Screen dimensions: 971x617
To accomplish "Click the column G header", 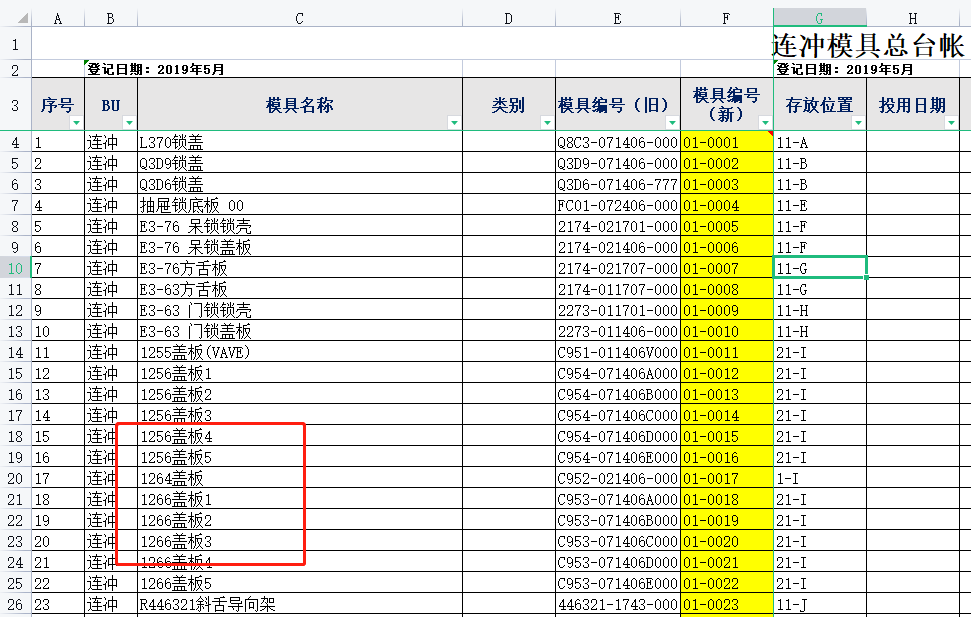I will point(819,18).
